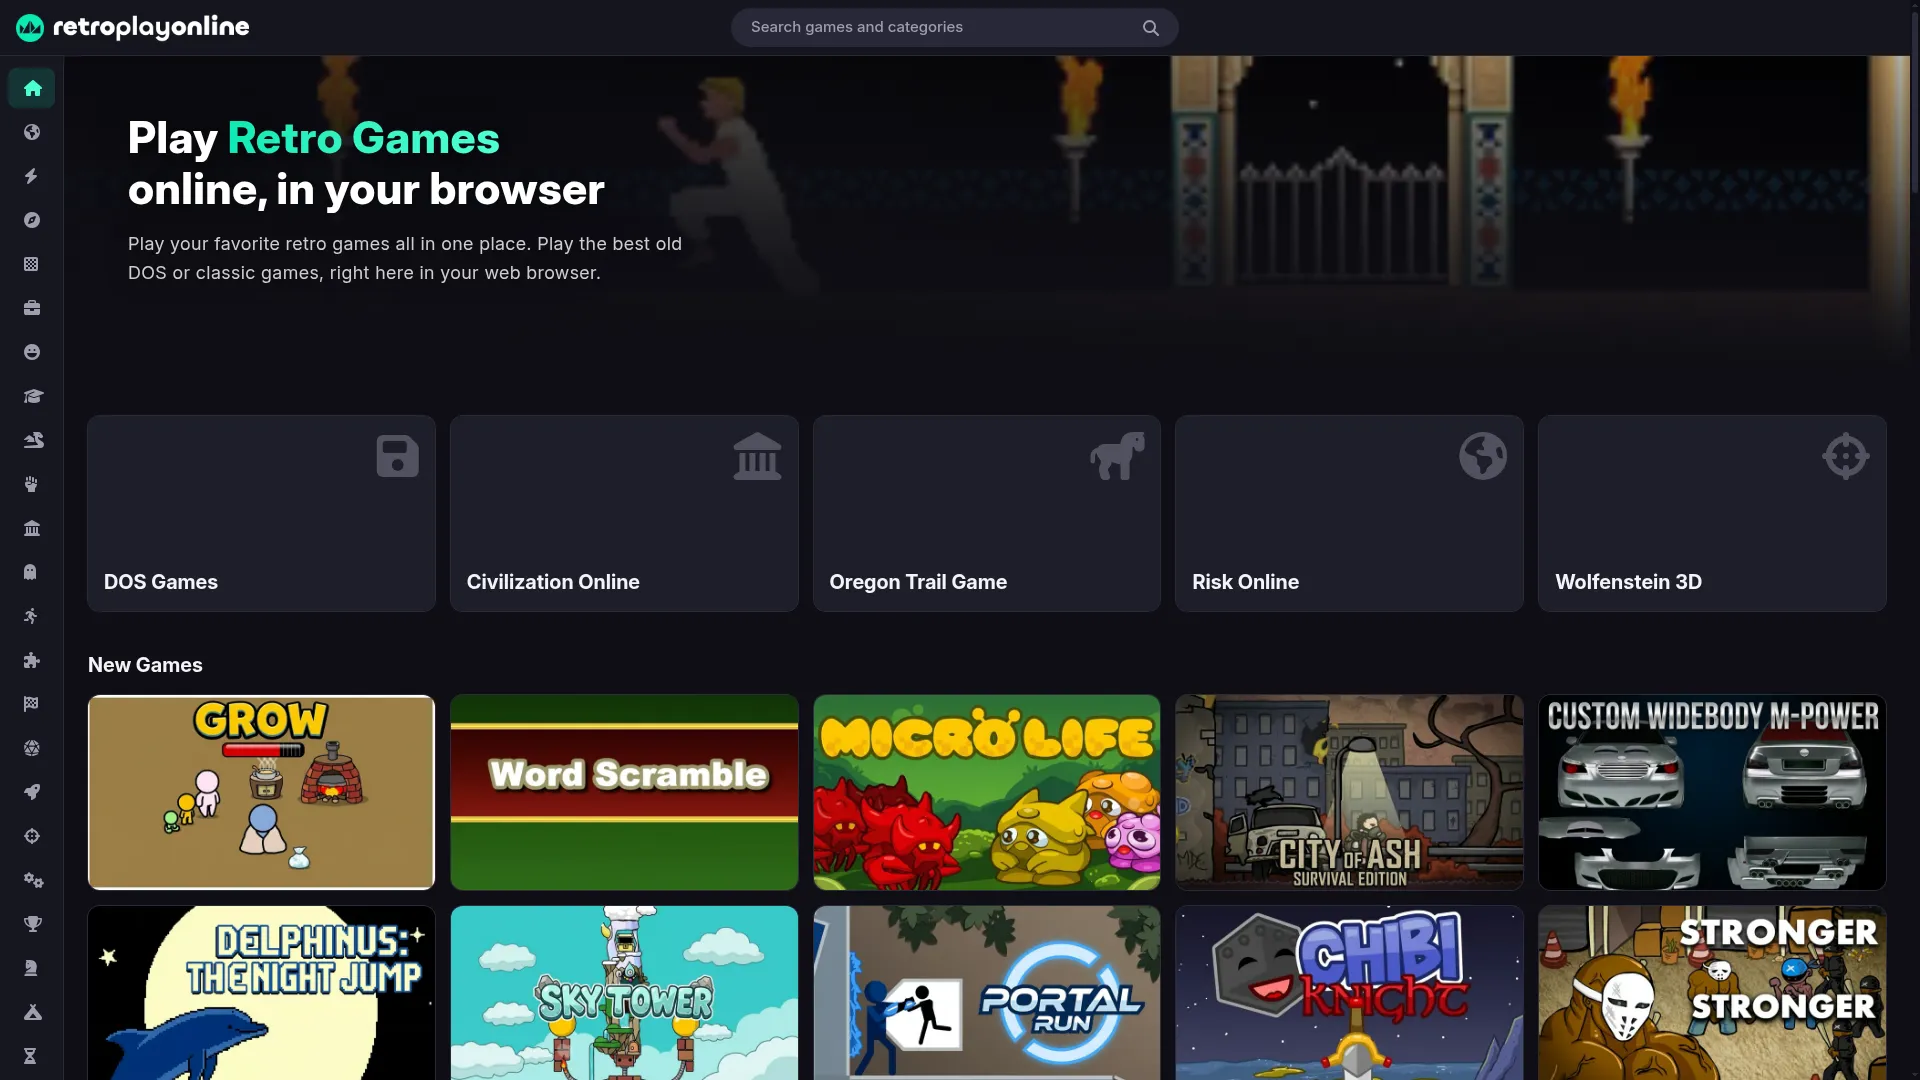Open the Risk Online card
The height and width of the screenshot is (1080, 1920).
[x=1349, y=513]
